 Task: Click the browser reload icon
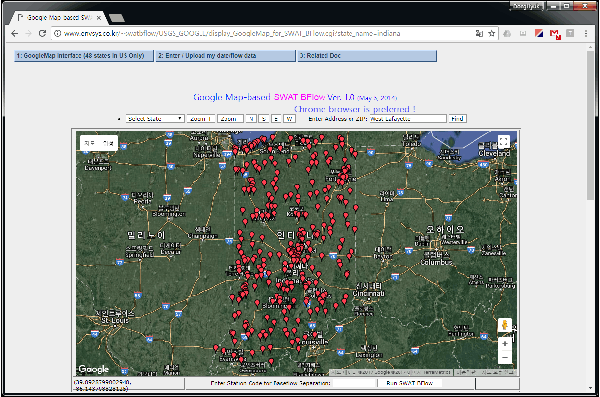tap(42, 34)
